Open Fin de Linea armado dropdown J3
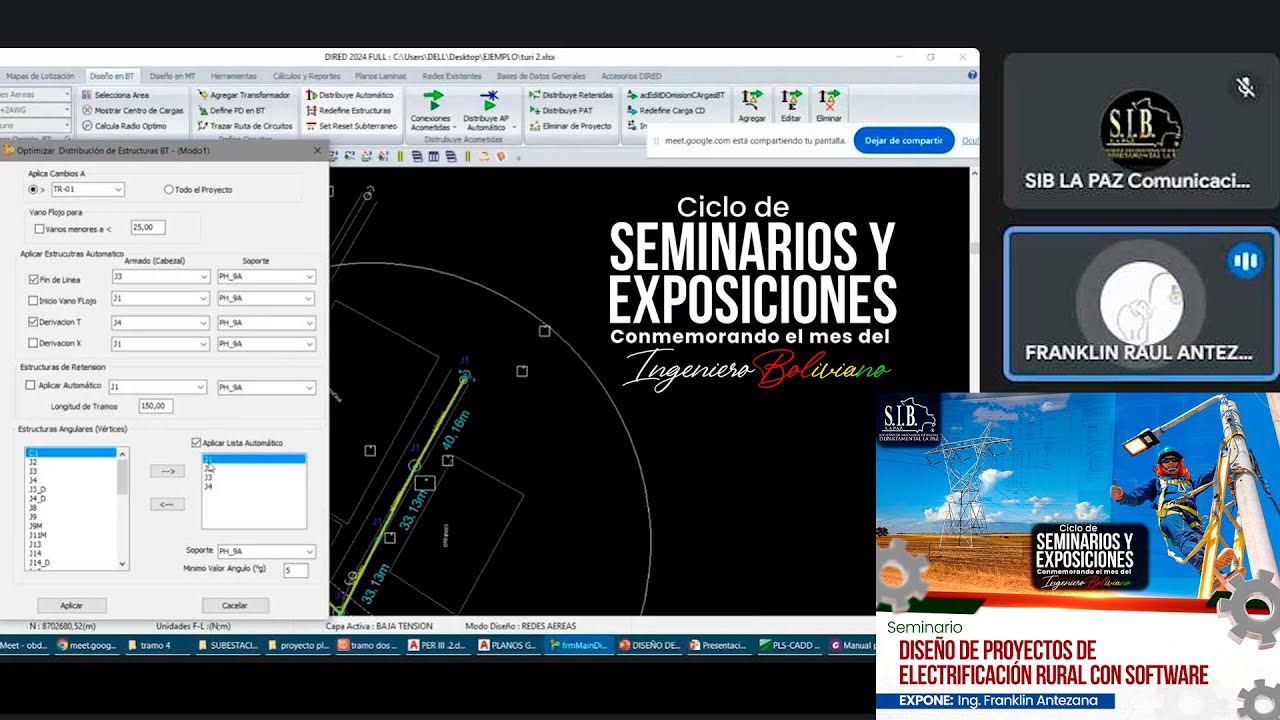Viewport: 1280px width, 720px height. [x=160, y=277]
